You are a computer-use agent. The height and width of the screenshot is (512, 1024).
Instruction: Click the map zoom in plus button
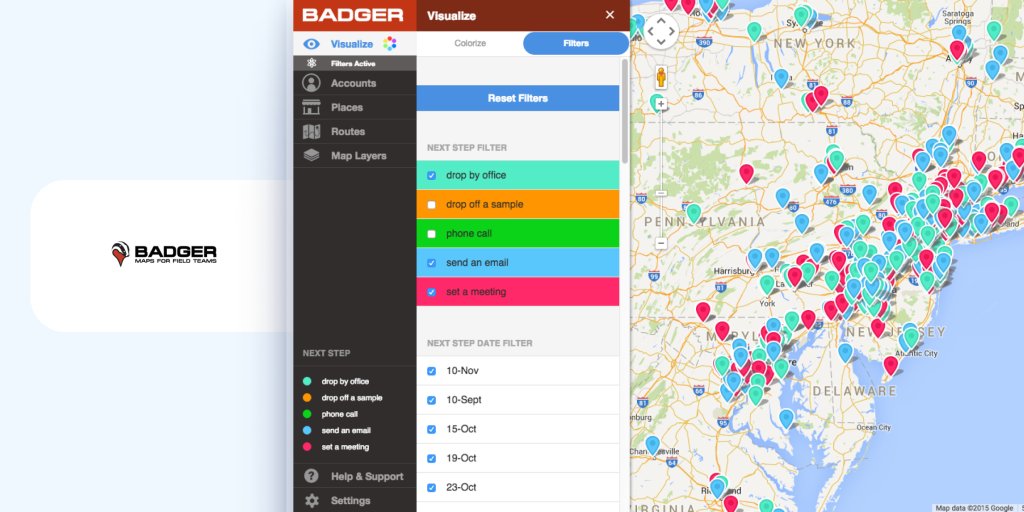[661, 103]
